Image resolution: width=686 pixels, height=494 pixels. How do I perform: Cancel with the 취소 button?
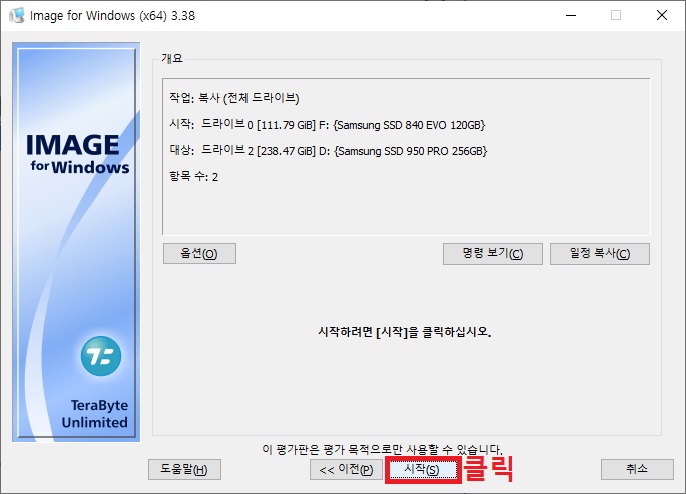637,469
